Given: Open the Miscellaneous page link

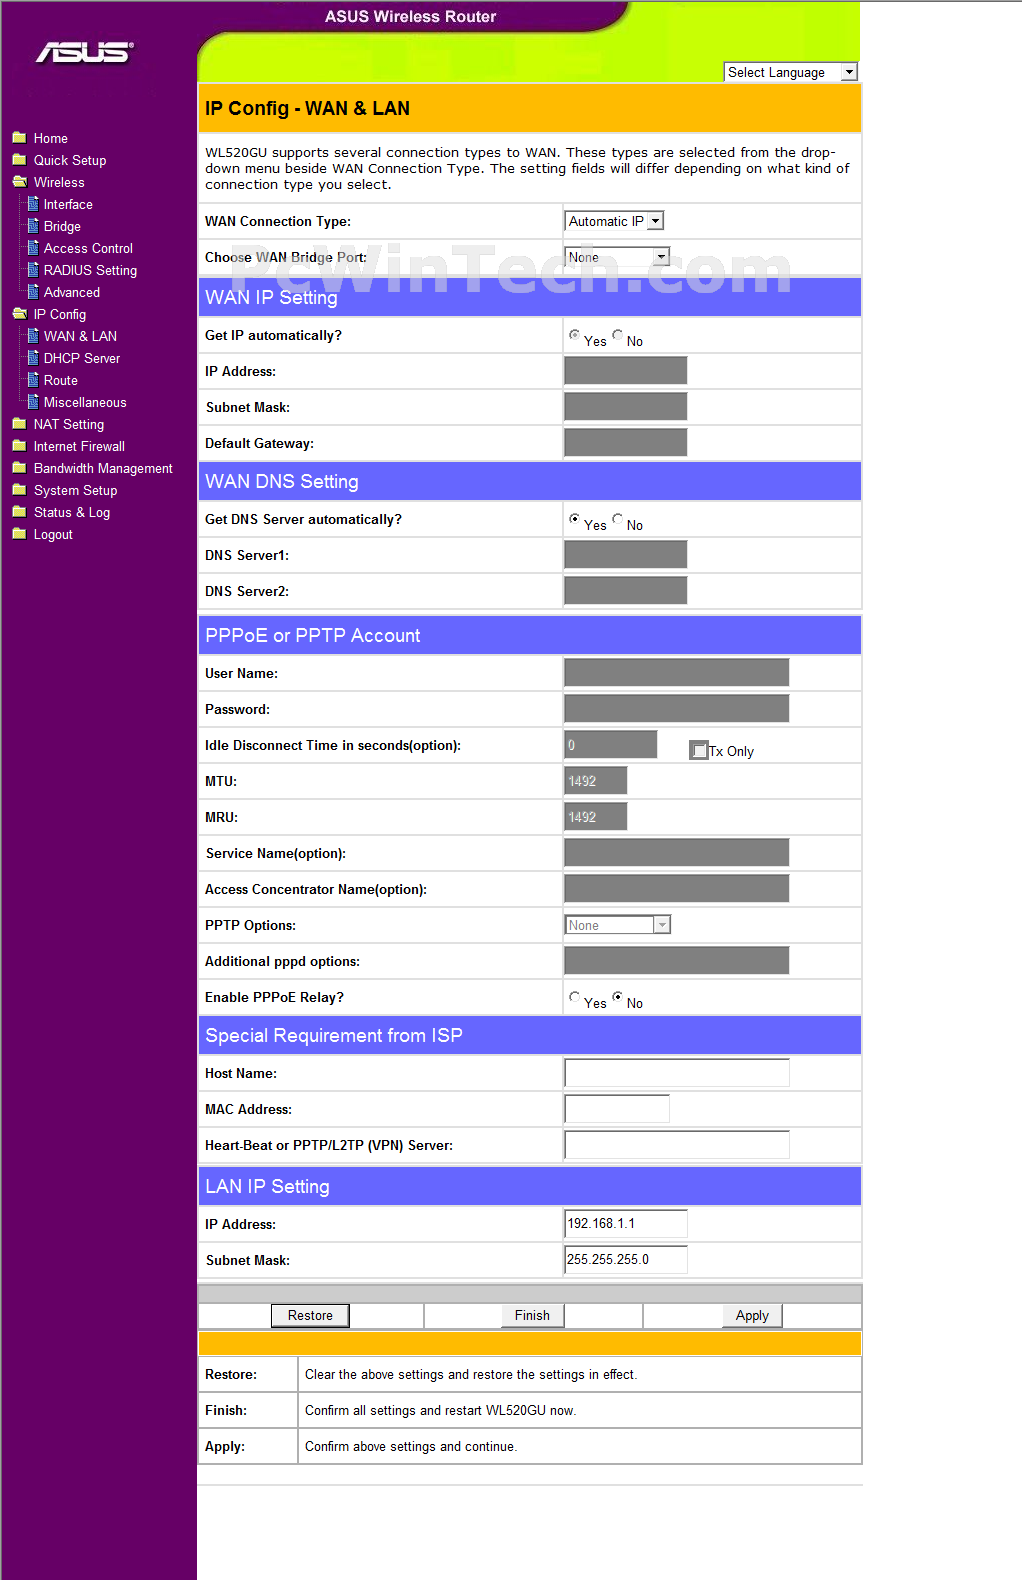Looking at the screenshot, I should point(85,402).
